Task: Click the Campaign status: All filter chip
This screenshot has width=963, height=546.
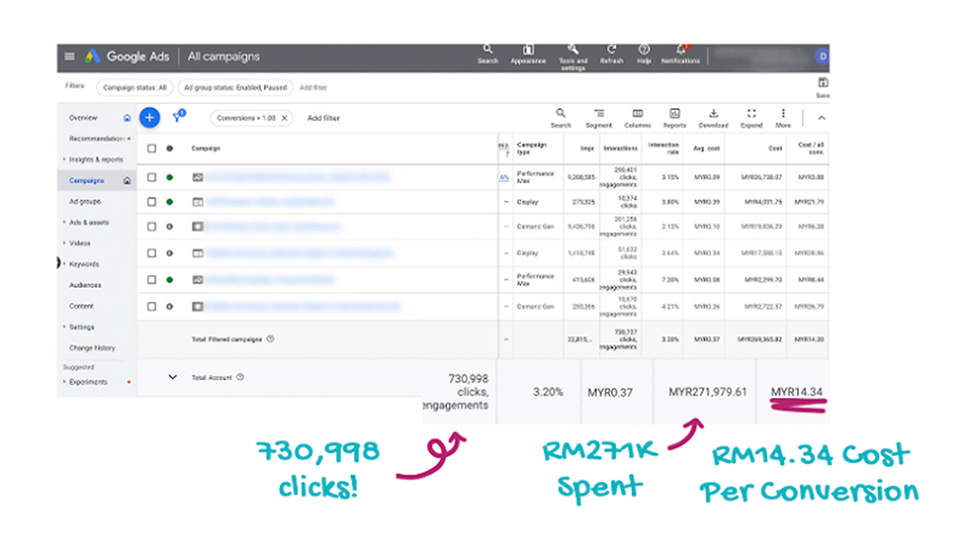Action: [x=135, y=87]
